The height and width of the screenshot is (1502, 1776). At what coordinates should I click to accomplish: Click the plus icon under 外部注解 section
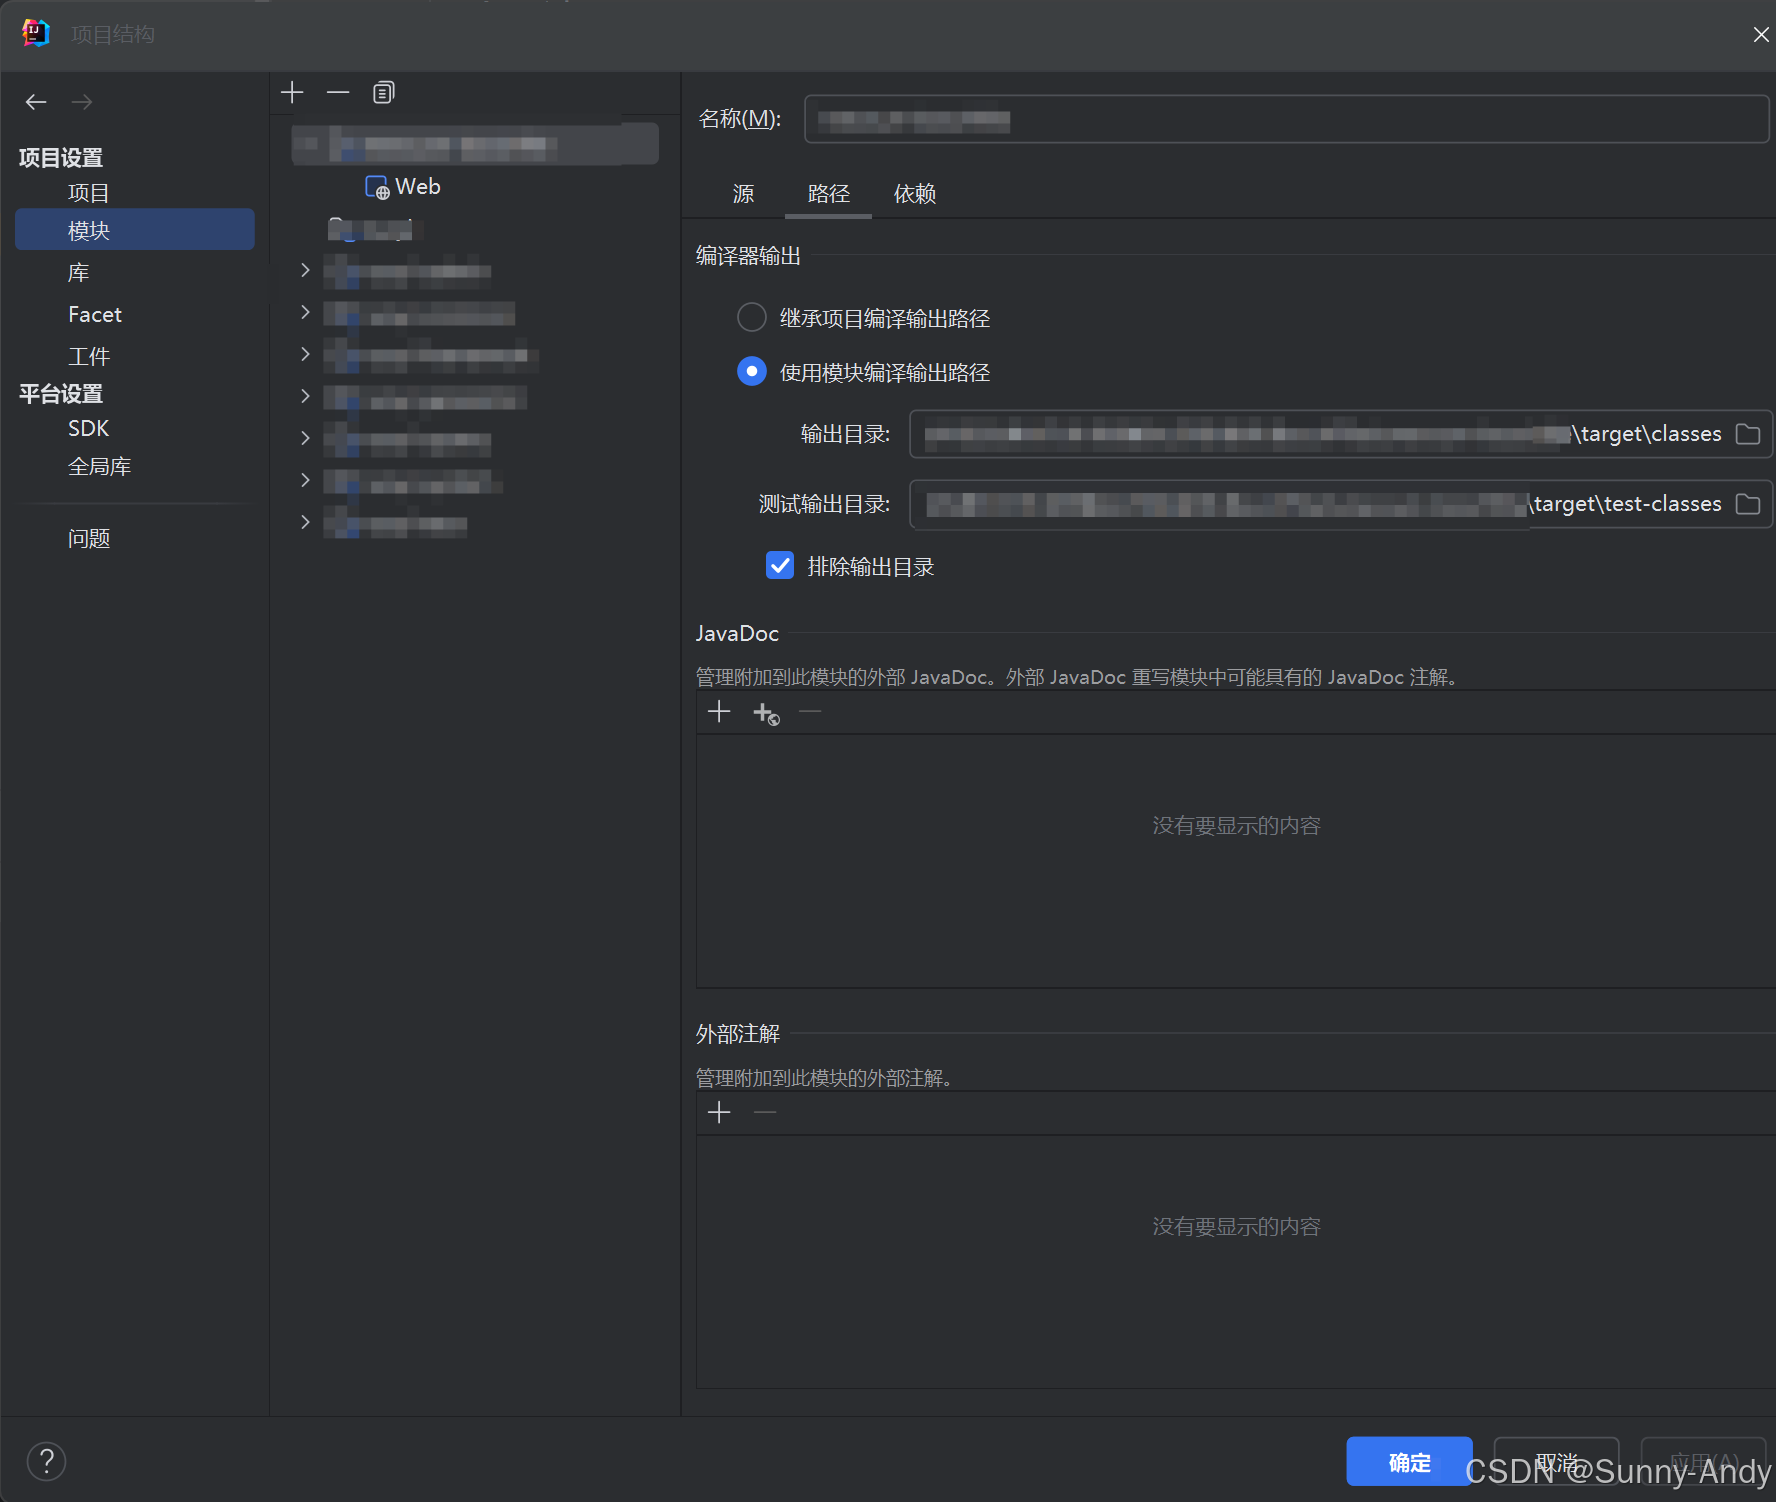tap(718, 1112)
